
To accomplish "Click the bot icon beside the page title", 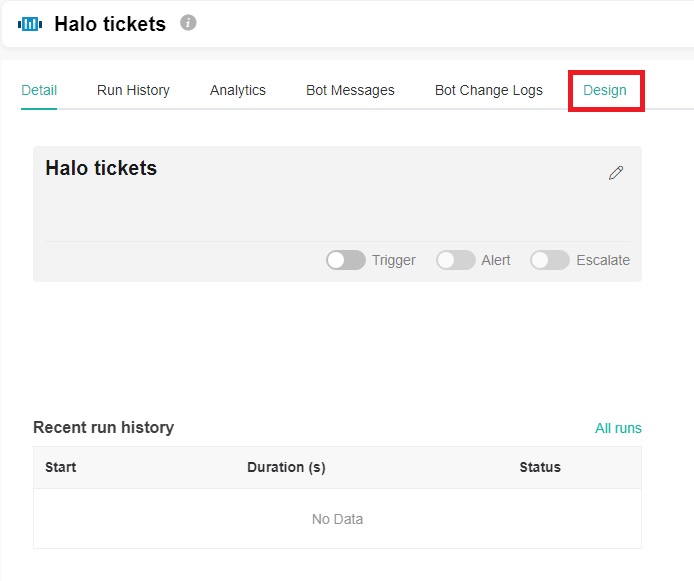I will (30, 24).
